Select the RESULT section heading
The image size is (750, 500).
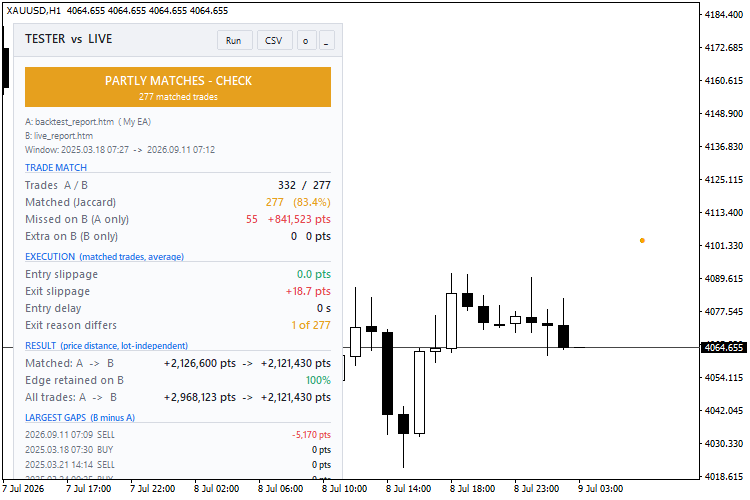(x=106, y=345)
